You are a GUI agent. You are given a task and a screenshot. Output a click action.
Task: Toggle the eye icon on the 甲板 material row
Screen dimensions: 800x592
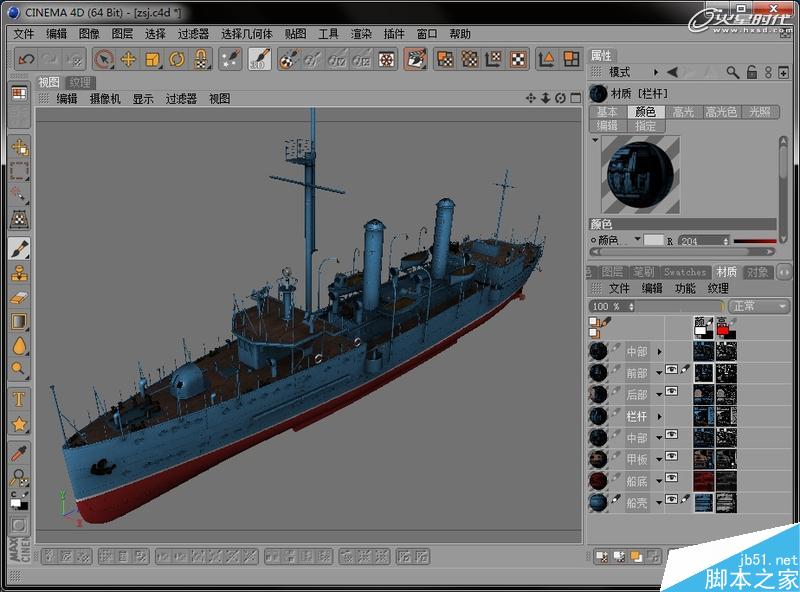(x=672, y=457)
